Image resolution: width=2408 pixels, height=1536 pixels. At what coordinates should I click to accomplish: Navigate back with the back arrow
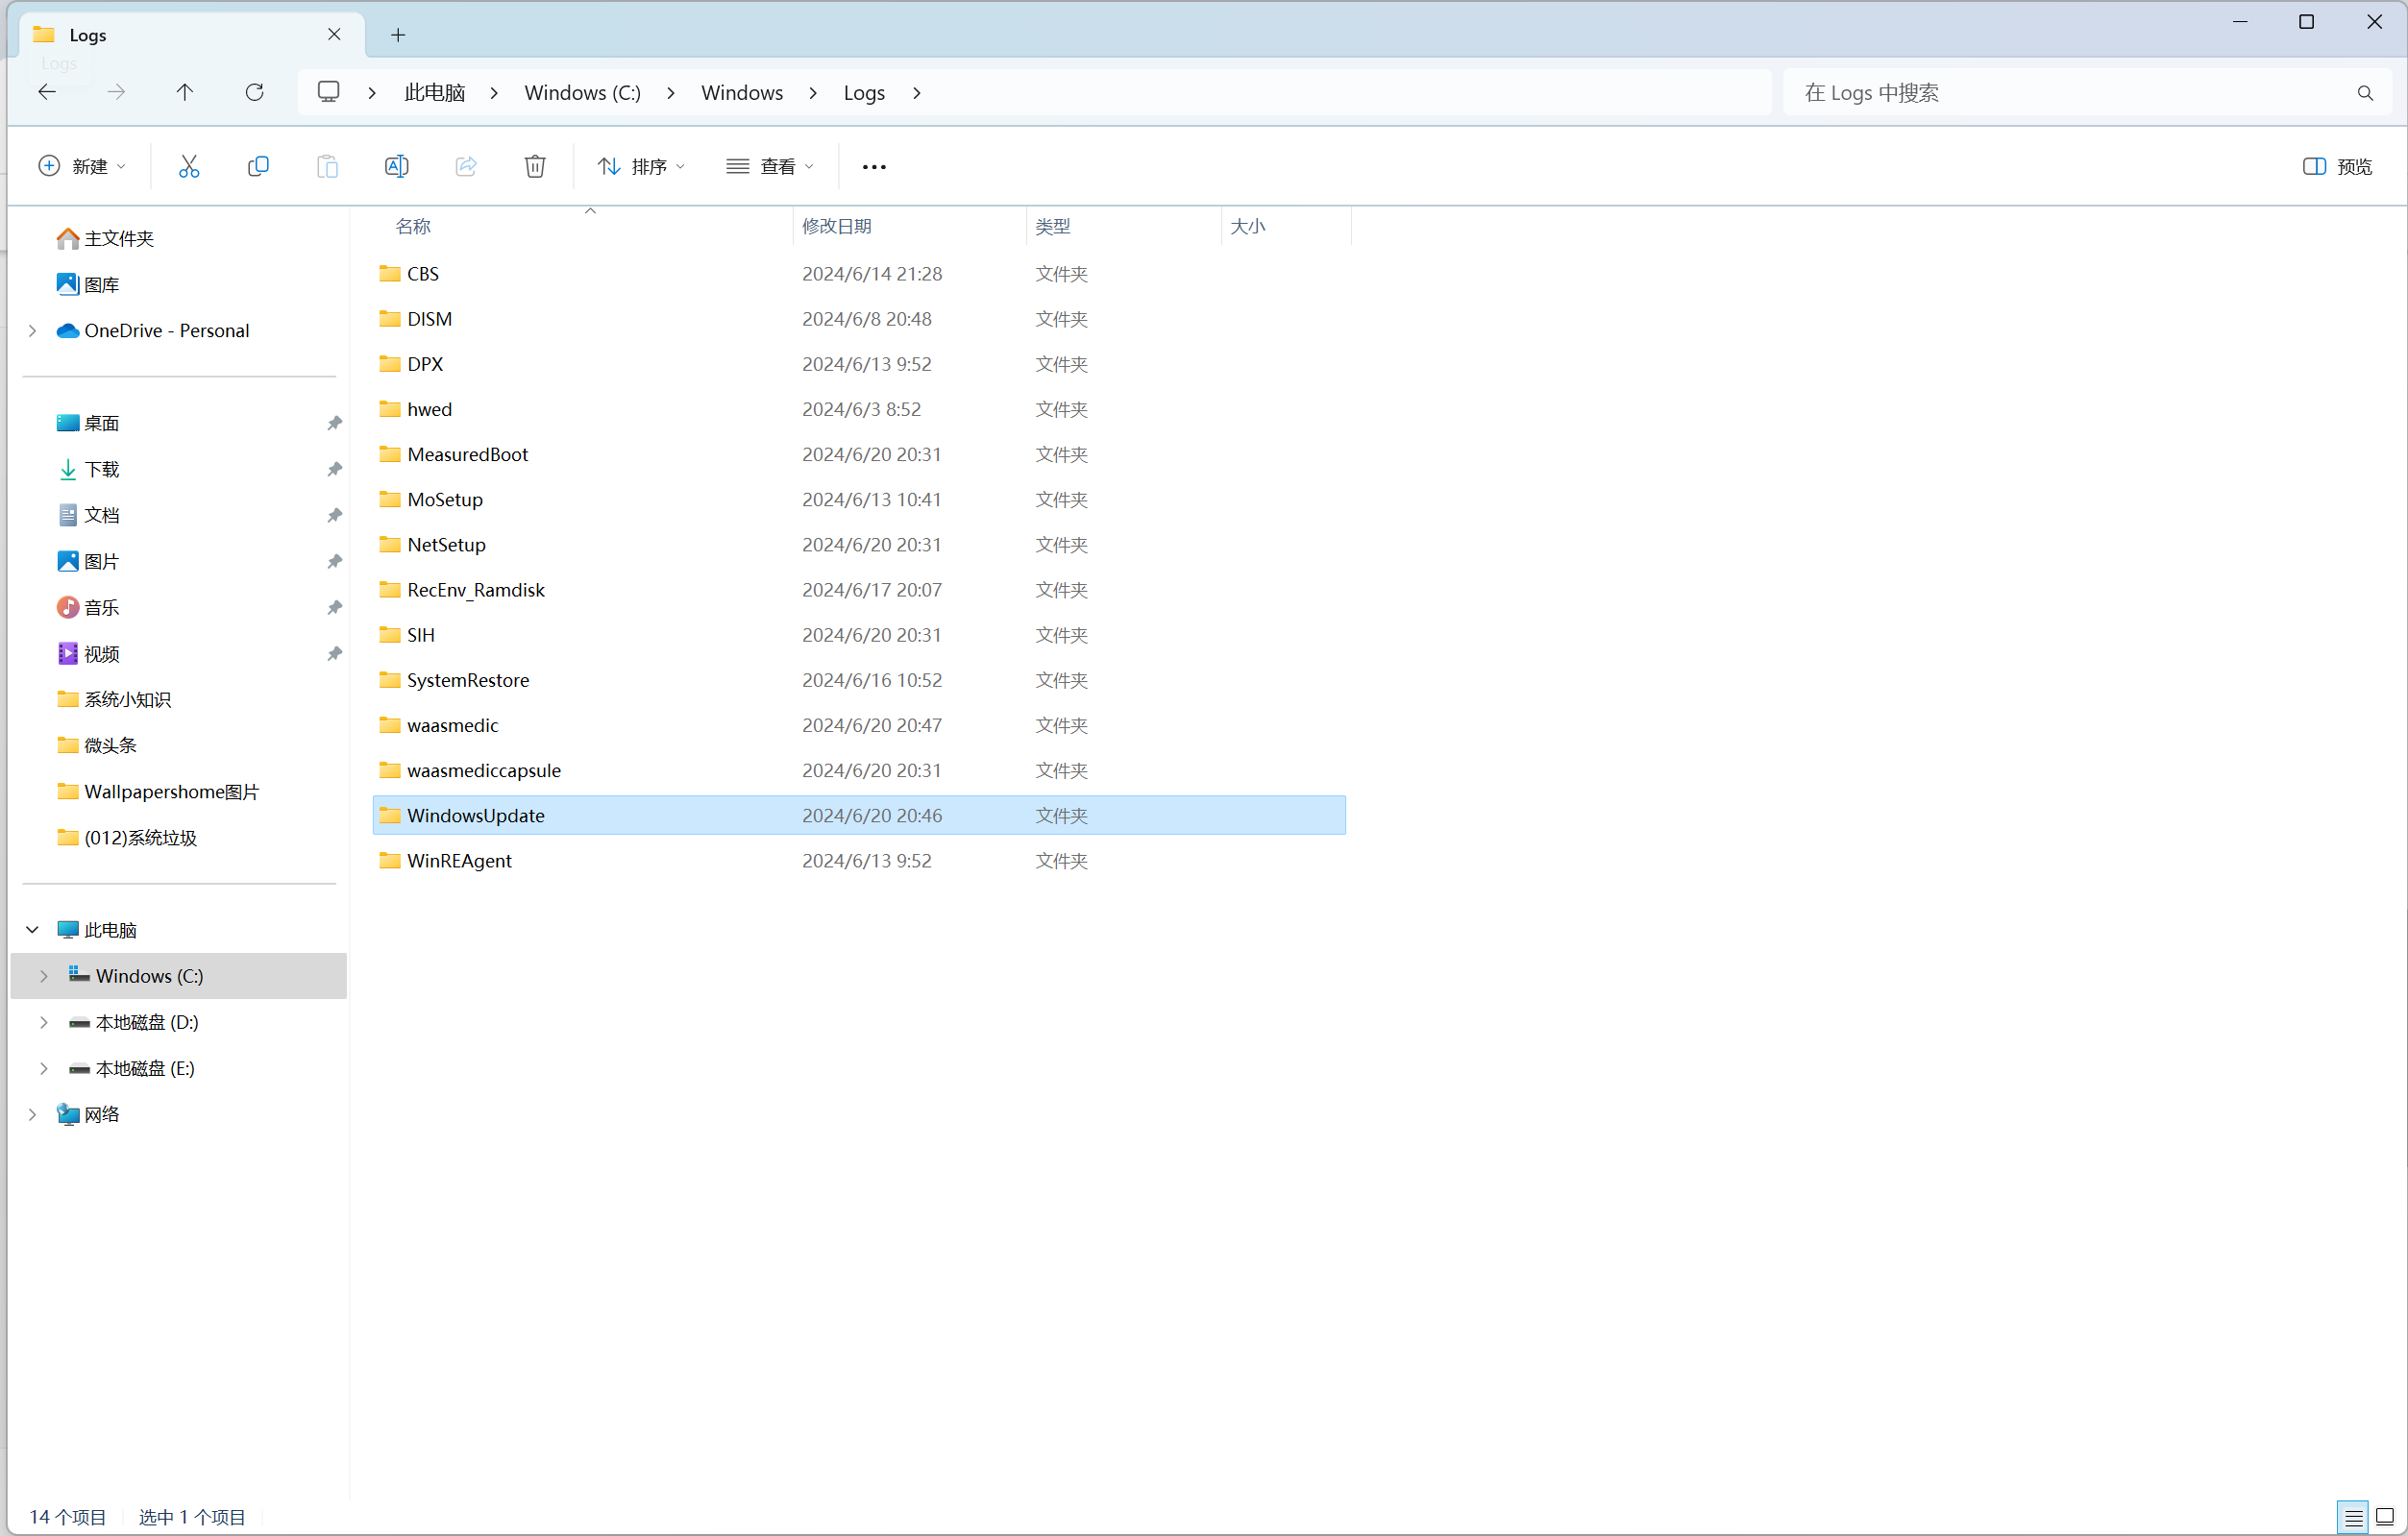(47, 92)
